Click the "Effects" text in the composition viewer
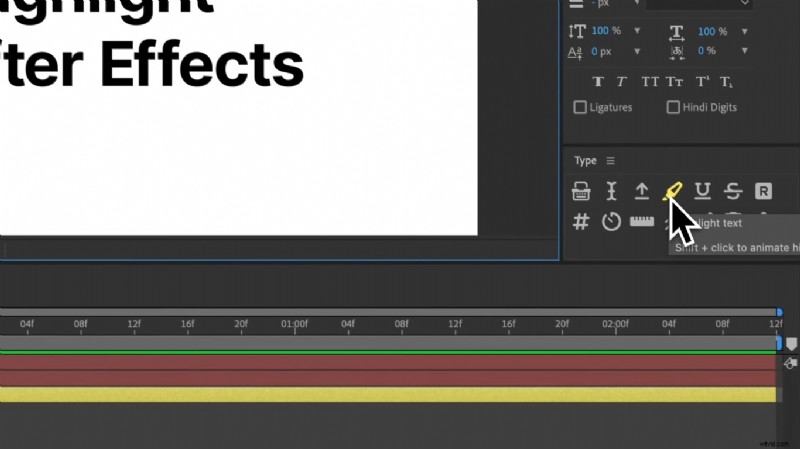The image size is (800, 449). pyautogui.click(x=202, y=65)
